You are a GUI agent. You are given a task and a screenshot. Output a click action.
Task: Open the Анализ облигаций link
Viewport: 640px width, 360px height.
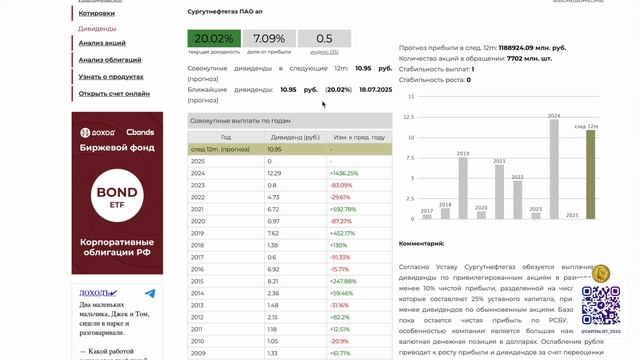pyautogui.click(x=110, y=60)
